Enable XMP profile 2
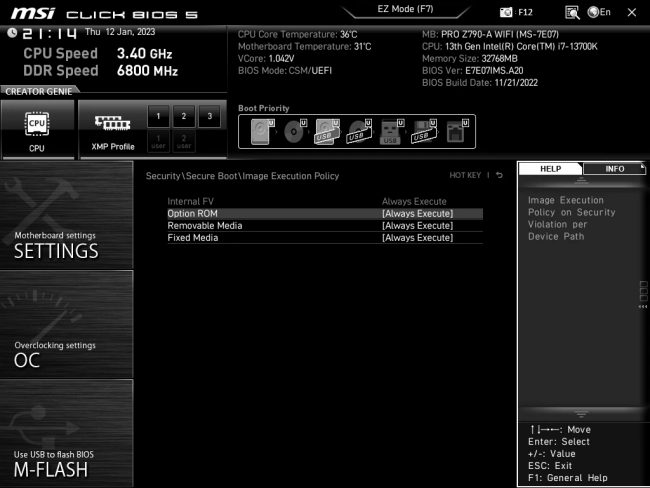Image resolution: width=650 pixels, height=488 pixels. click(x=183, y=116)
